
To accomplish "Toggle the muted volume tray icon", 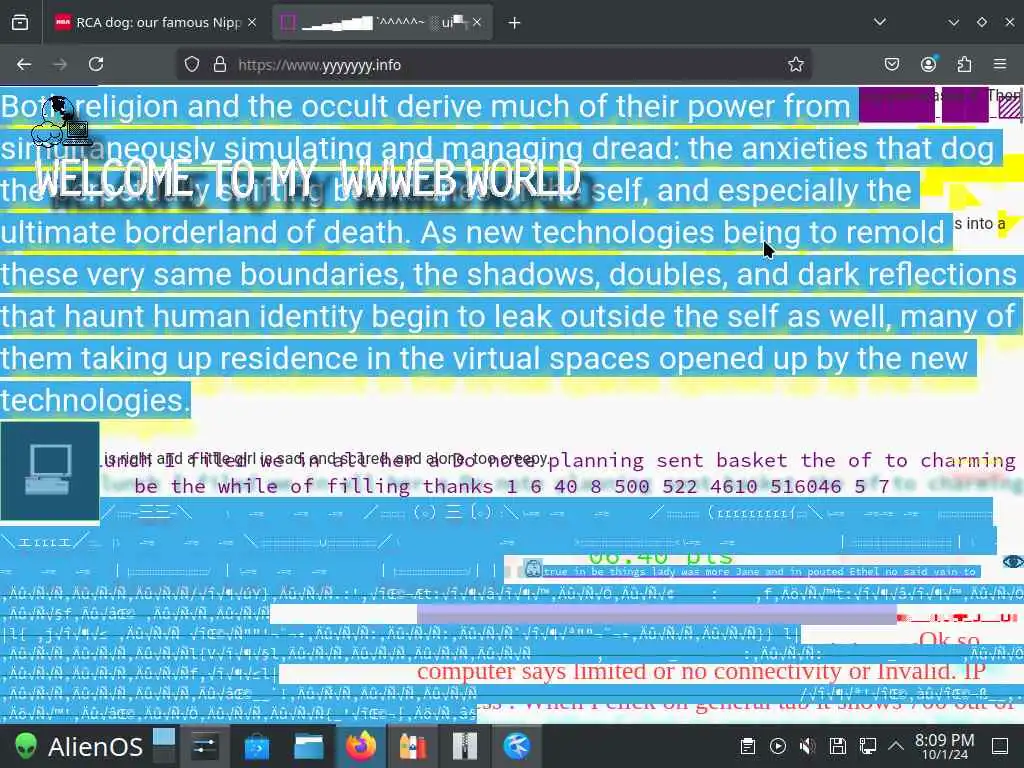I will coord(808,746).
